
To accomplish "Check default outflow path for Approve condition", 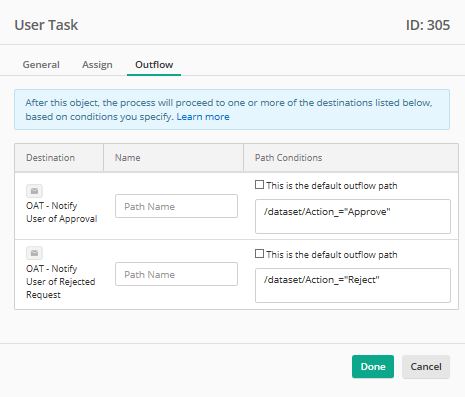I will 259,185.
